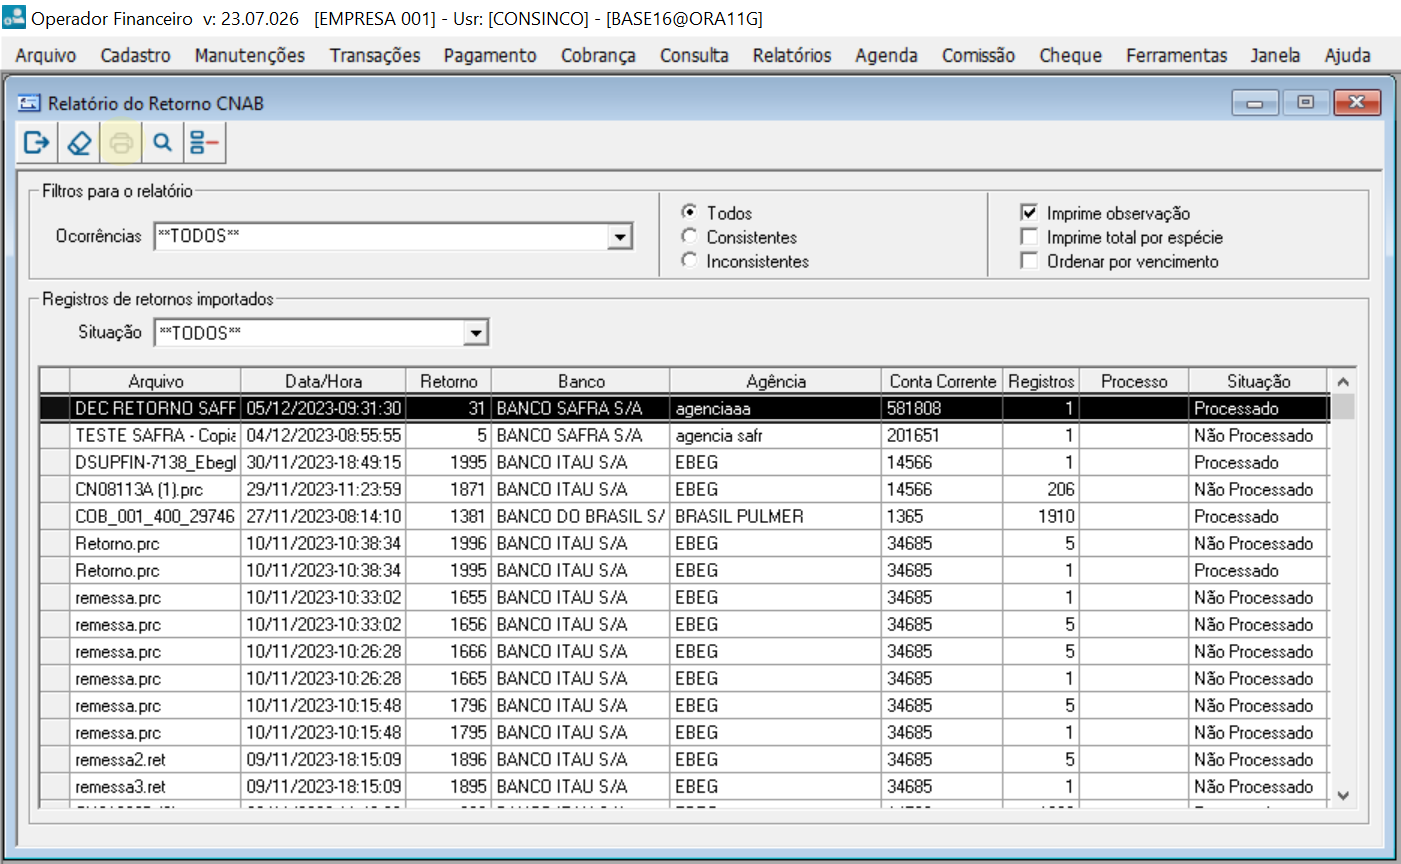The width and height of the screenshot is (1401, 864).
Task: Open the Consulta menu
Action: pos(694,55)
